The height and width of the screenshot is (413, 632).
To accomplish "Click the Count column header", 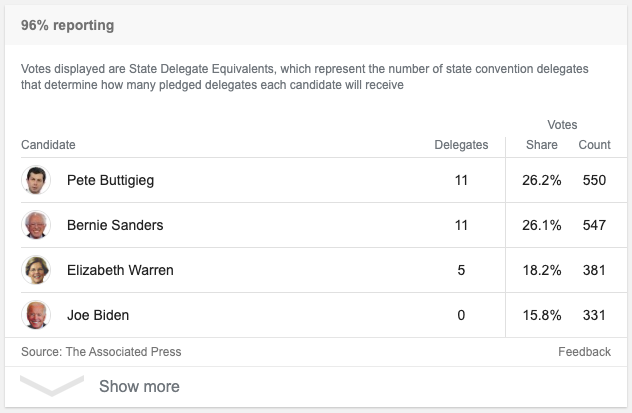I will coord(594,145).
